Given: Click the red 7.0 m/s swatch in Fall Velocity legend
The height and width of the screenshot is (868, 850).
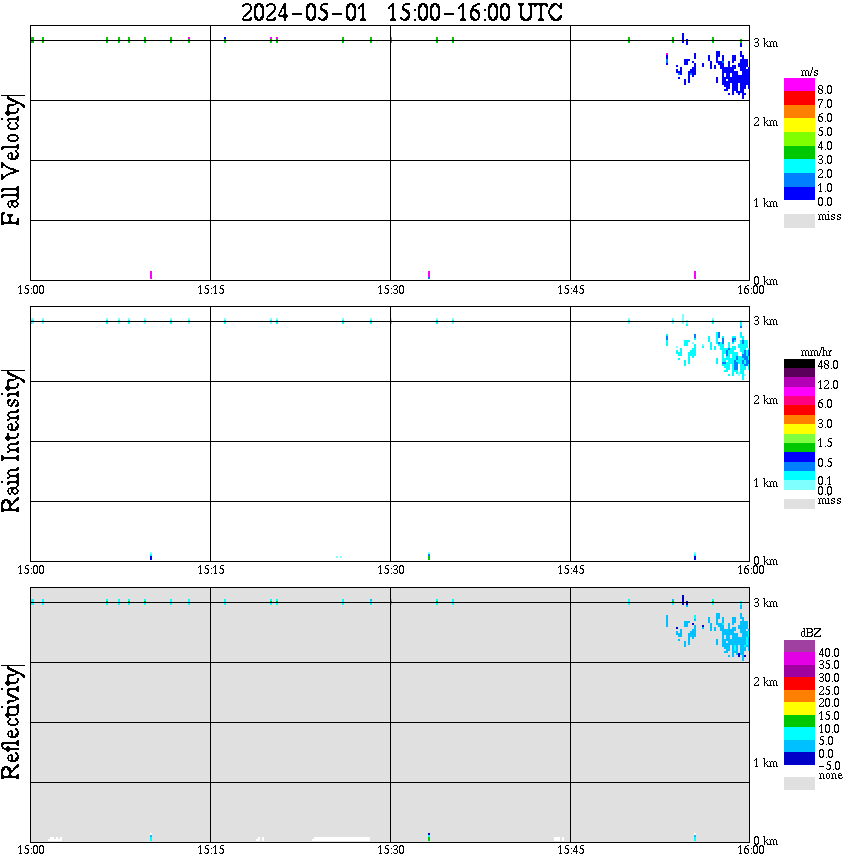Looking at the screenshot, I should (x=799, y=98).
